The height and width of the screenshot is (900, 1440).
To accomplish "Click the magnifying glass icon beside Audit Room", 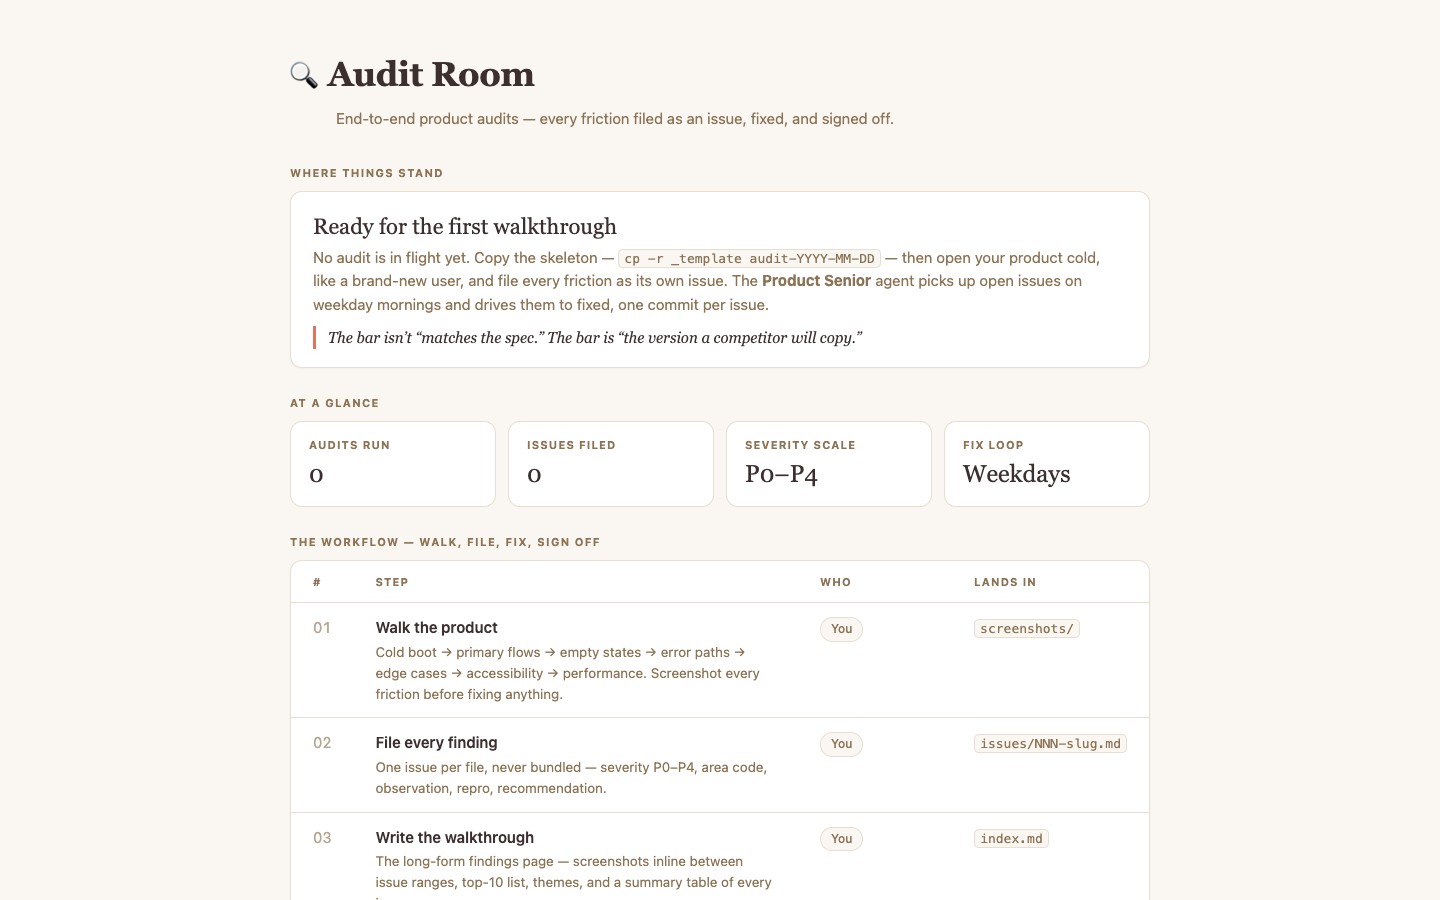I will 304,75.
